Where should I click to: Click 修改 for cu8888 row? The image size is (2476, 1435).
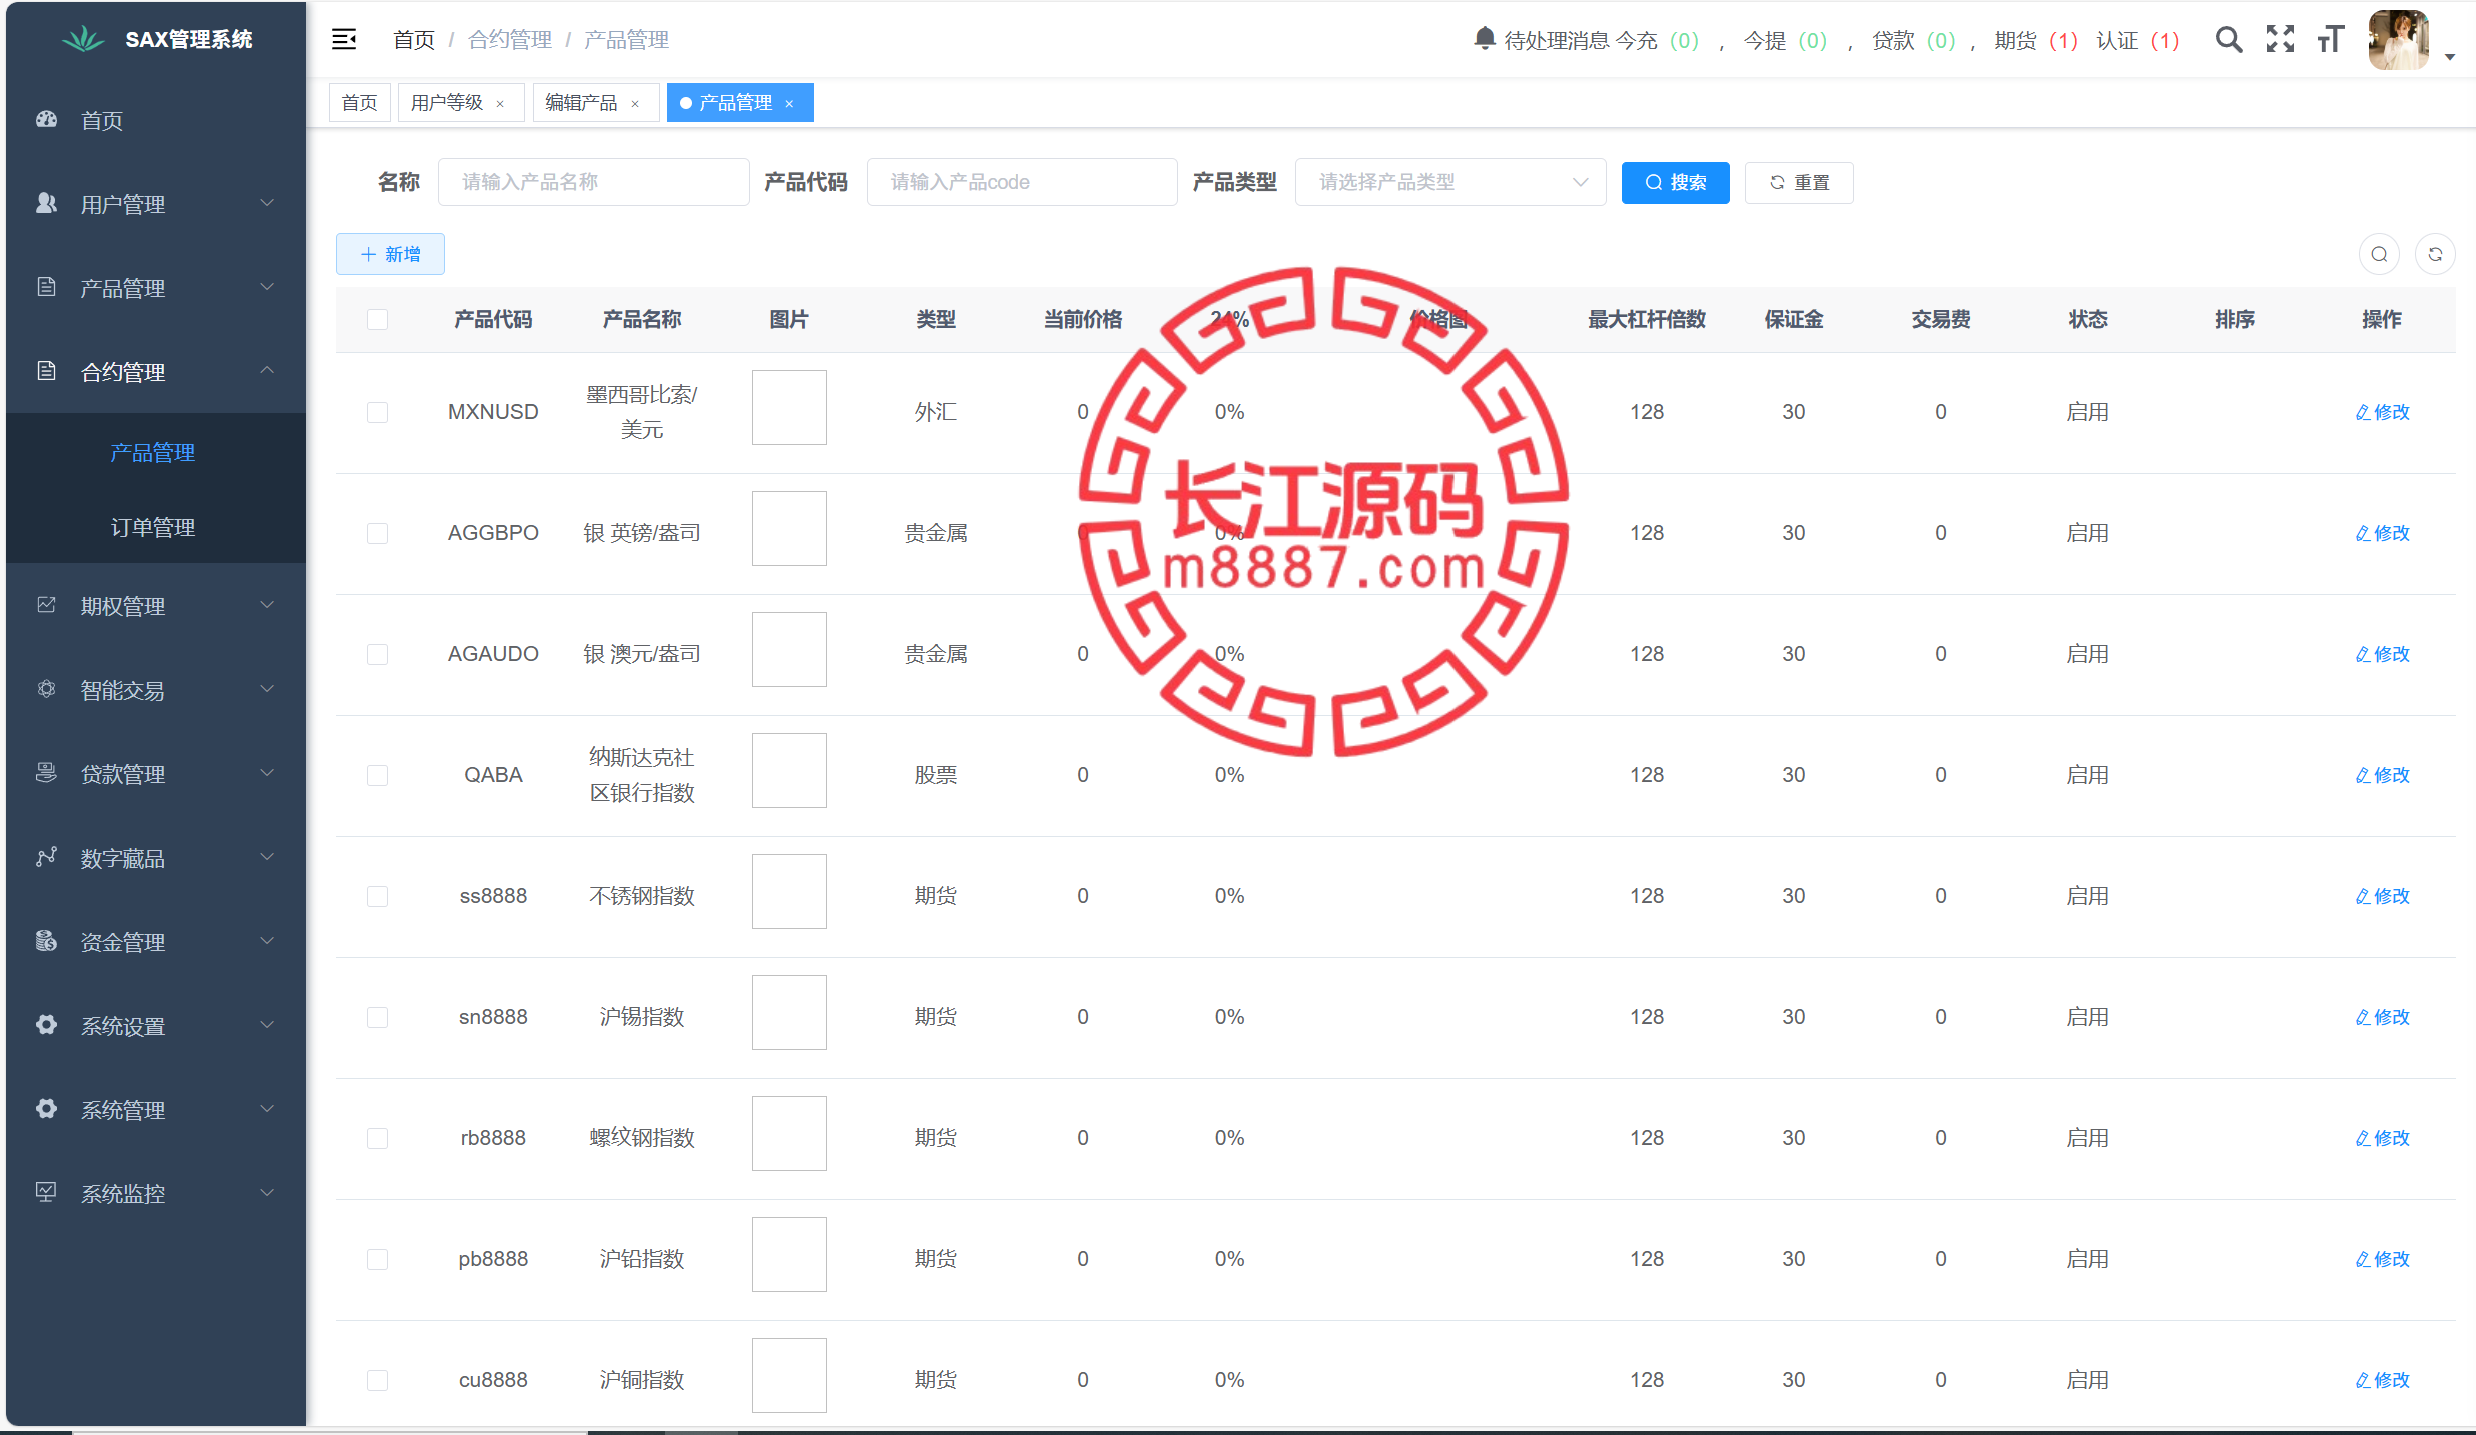coord(2382,1380)
